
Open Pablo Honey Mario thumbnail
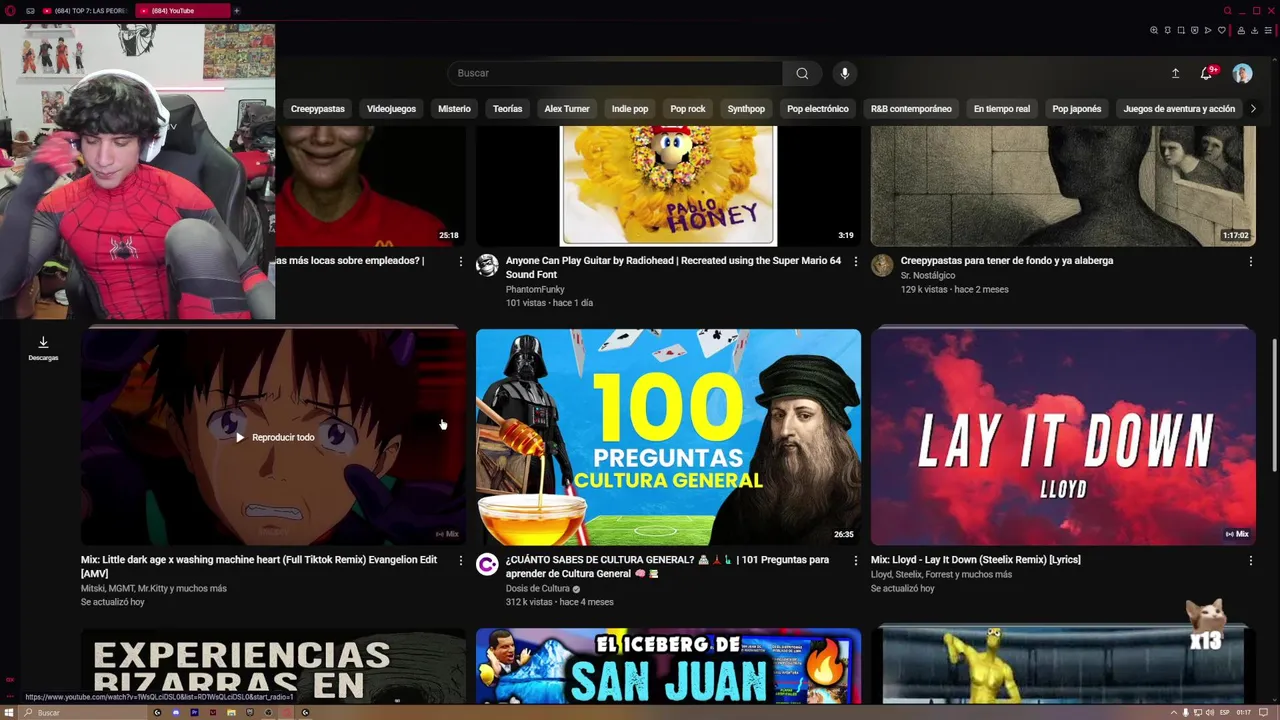(668, 185)
